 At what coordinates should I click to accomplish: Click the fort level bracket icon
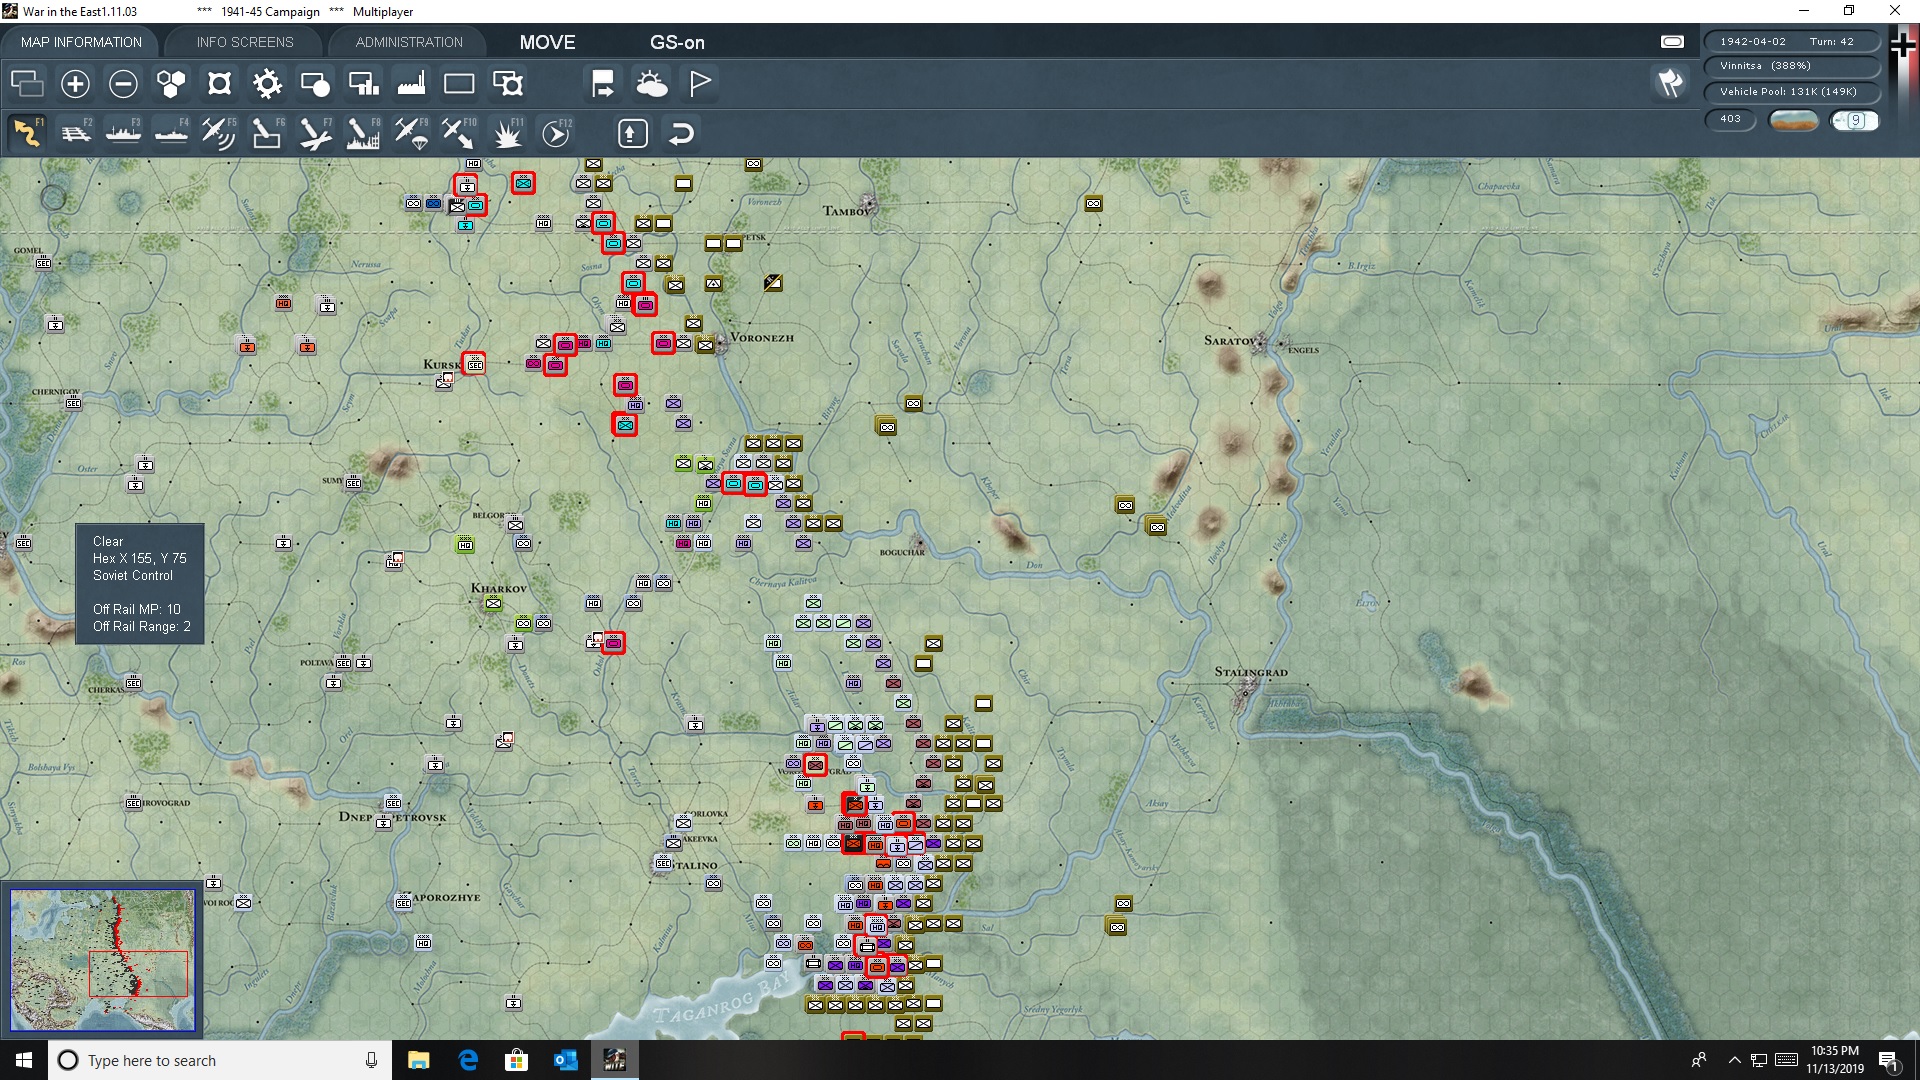(219, 83)
